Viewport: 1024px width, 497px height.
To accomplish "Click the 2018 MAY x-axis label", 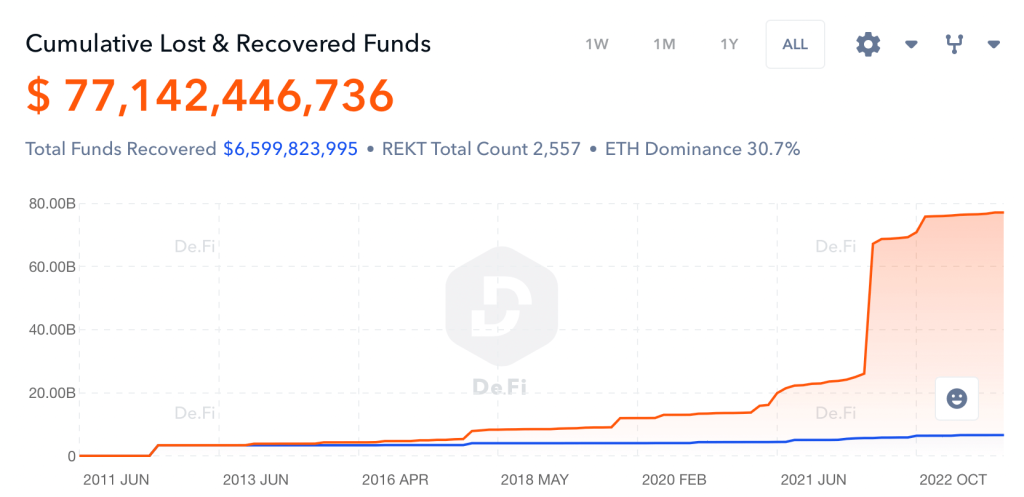I will click(x=534, y=480).
